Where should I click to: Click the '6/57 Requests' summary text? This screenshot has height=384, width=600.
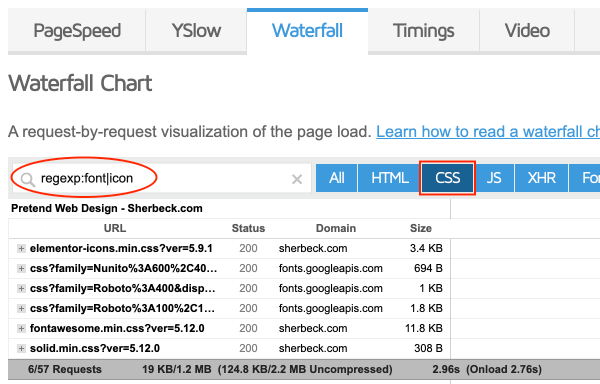click(x=65, y=369)
